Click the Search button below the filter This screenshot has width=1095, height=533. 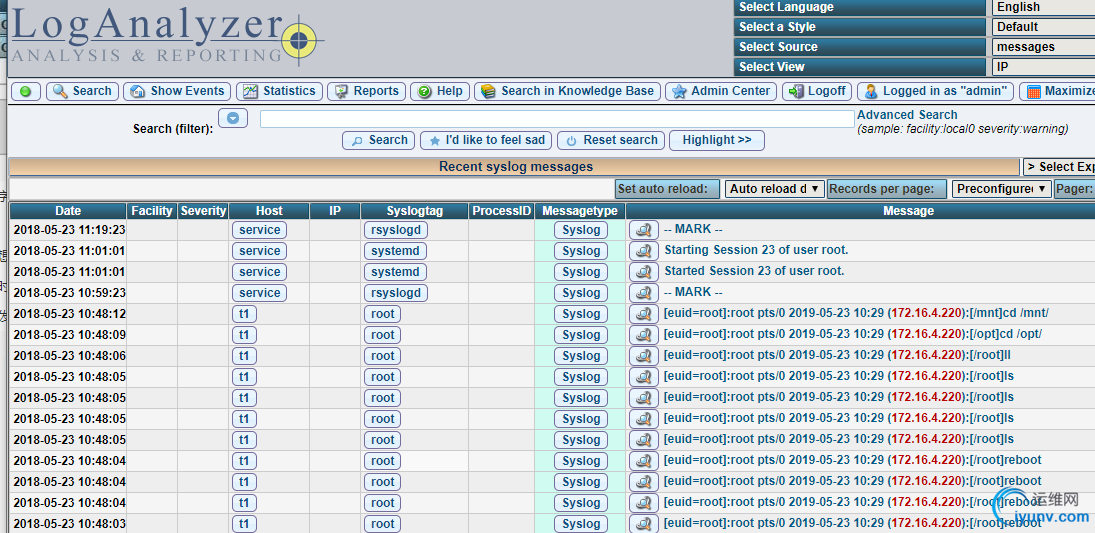[x=379, y=140]
